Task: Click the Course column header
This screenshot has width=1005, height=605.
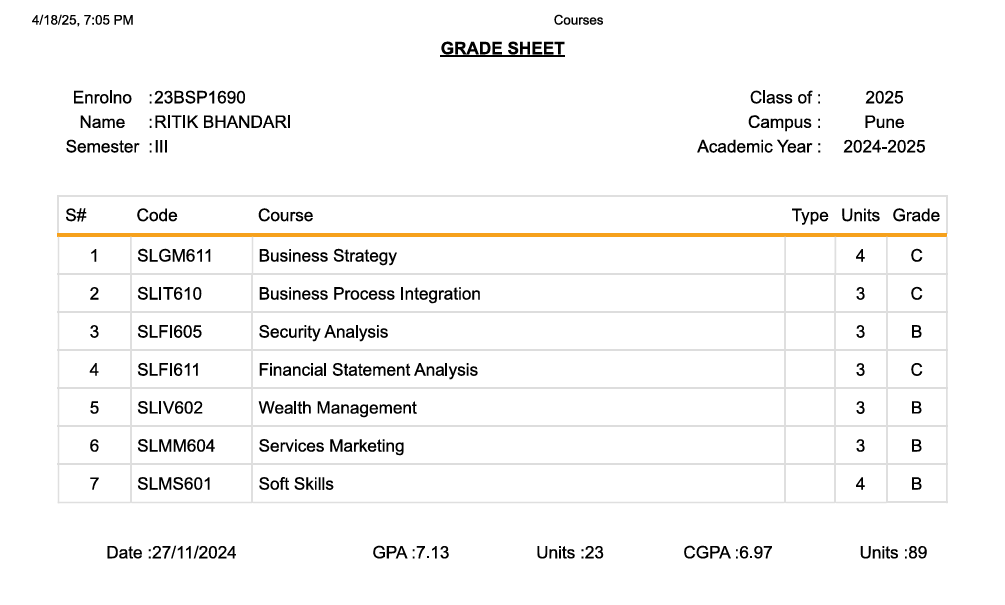Action: (285, 215)
